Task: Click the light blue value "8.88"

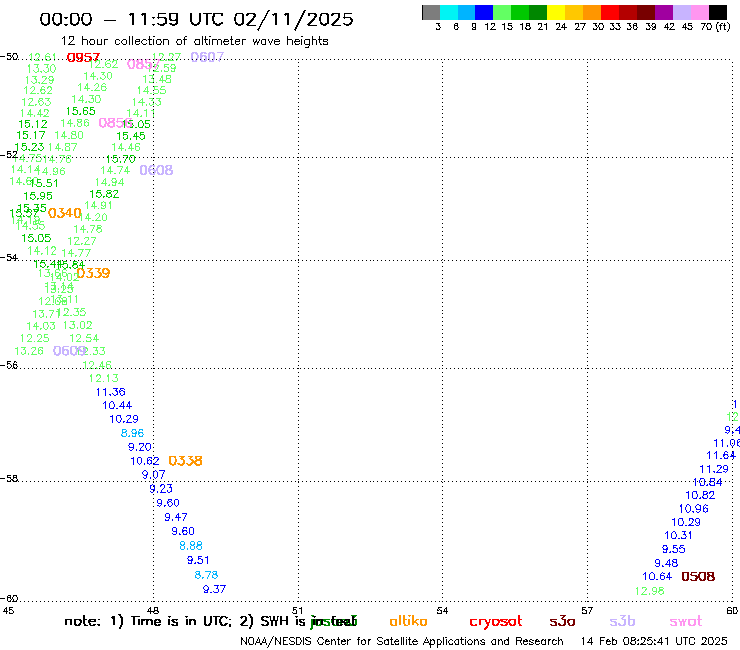Action: (191, 546)
